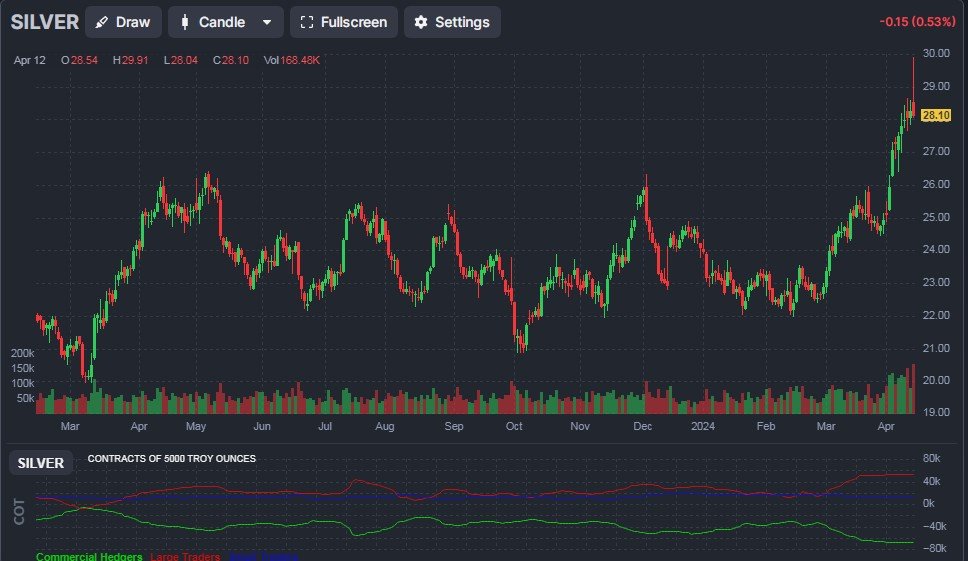Toggle Large Traders legend series
This screenshot has width=968, height=561.
coord(186,556)
